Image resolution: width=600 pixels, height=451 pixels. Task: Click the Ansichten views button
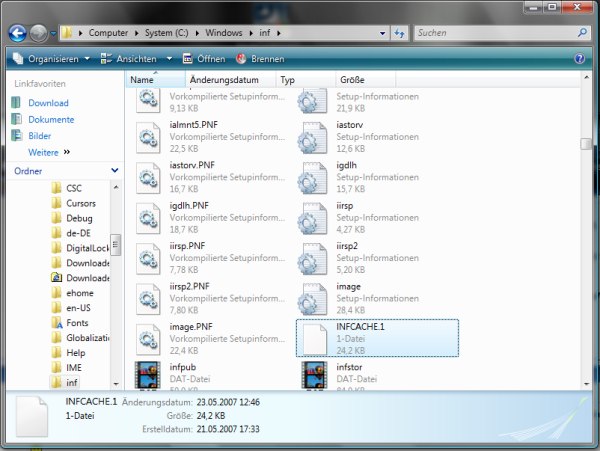tap(129, 59)
